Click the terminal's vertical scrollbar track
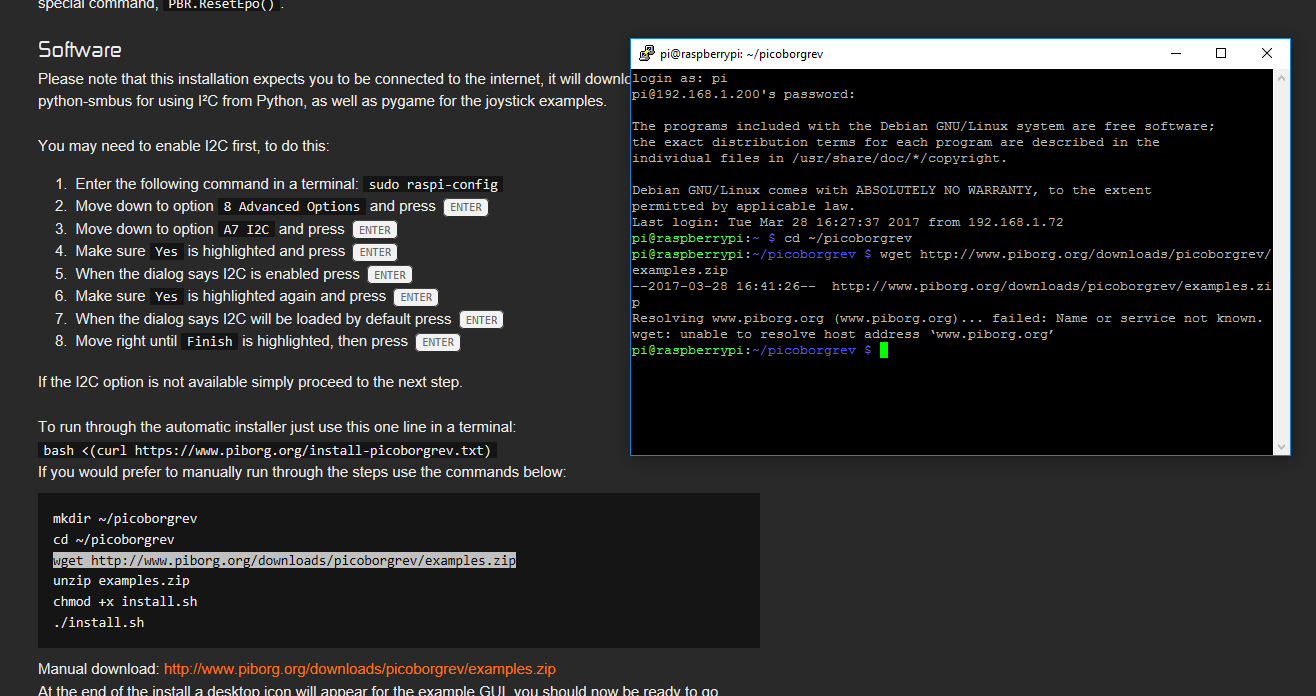This screenshot has height=696, width=1316. (1281, 260)
